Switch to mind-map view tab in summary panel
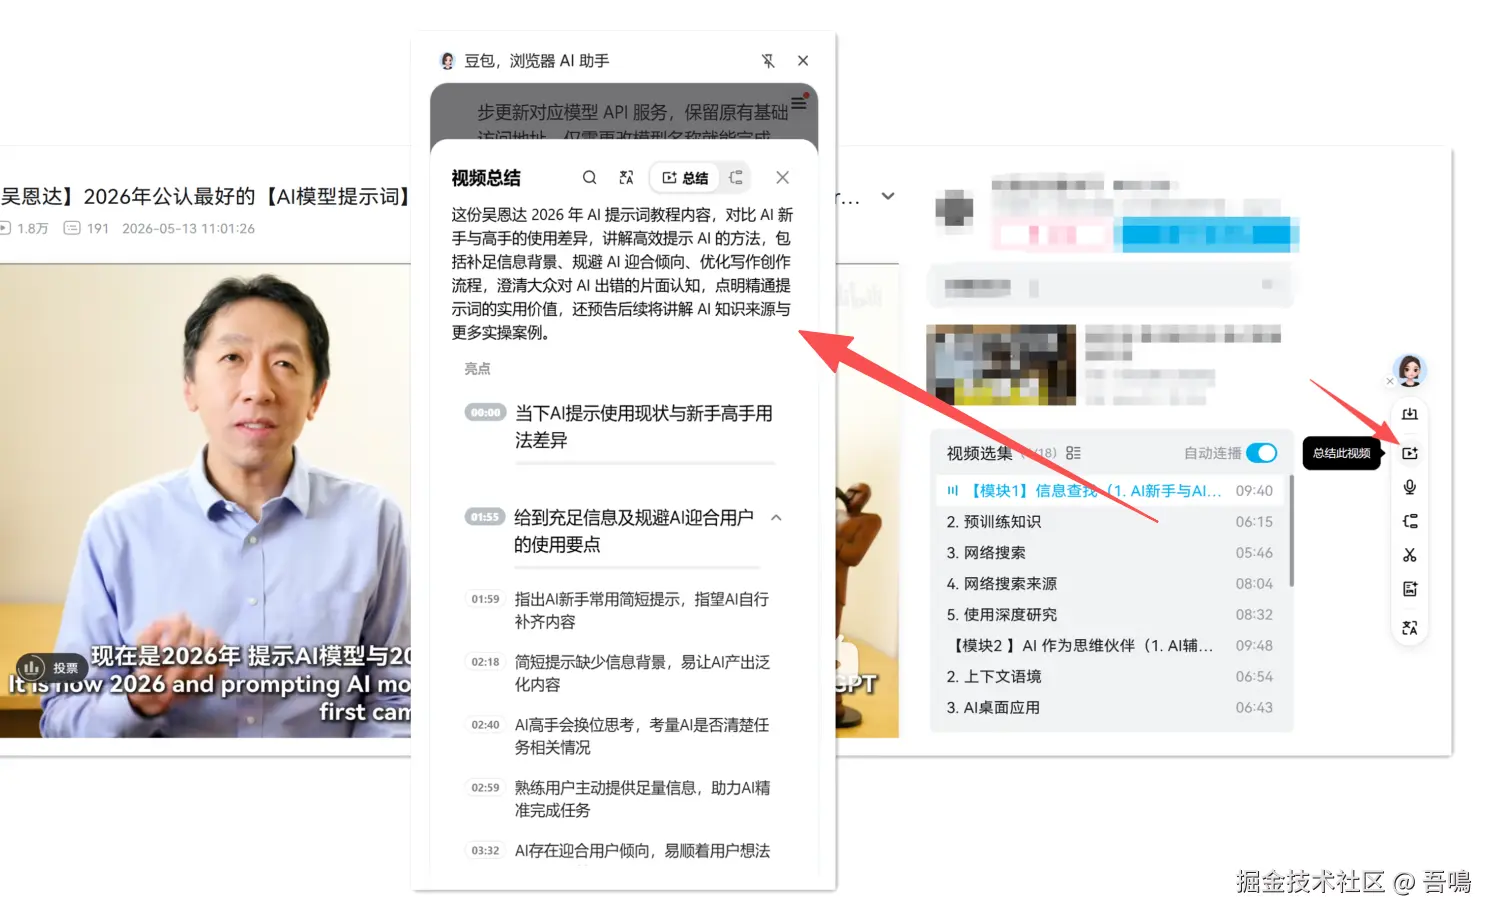Viewport: 1496px width, 920px height. [736, 177]
